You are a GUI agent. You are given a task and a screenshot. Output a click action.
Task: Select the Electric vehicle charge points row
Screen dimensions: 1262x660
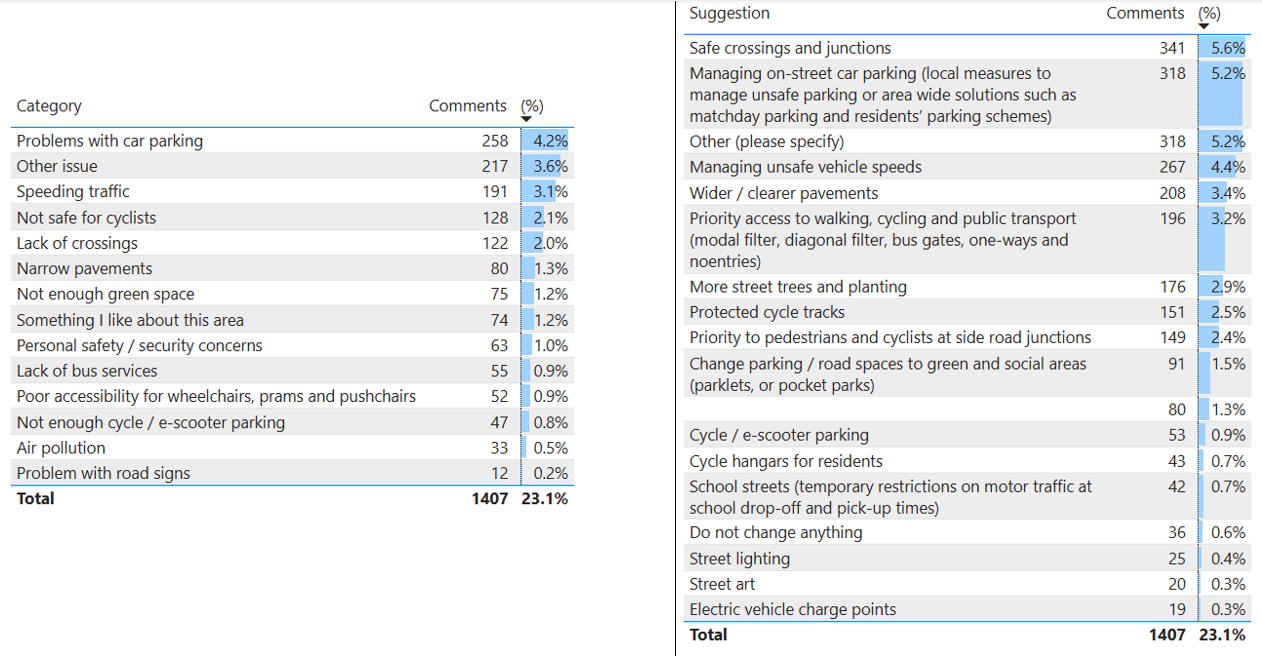[x=793, y=609]
